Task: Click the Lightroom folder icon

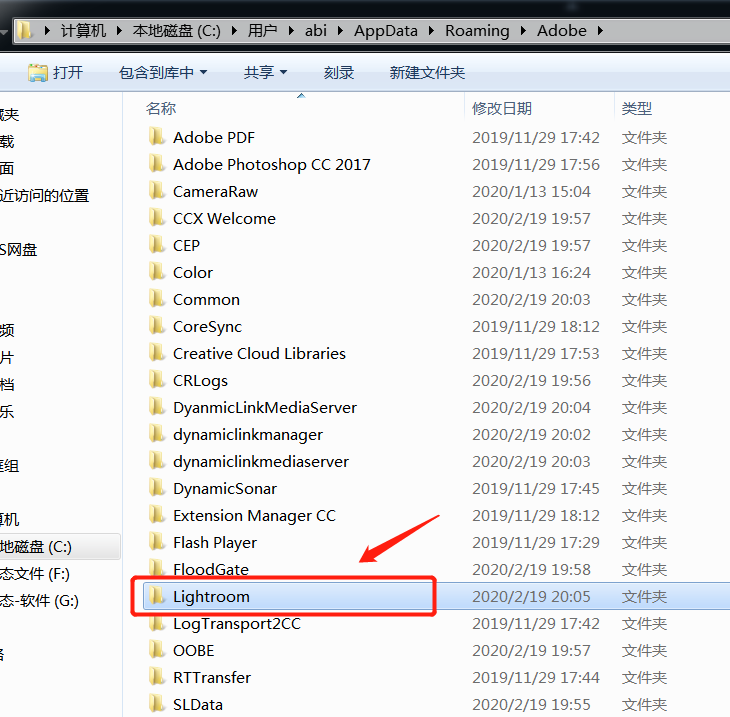Action: tap(157, 596)
